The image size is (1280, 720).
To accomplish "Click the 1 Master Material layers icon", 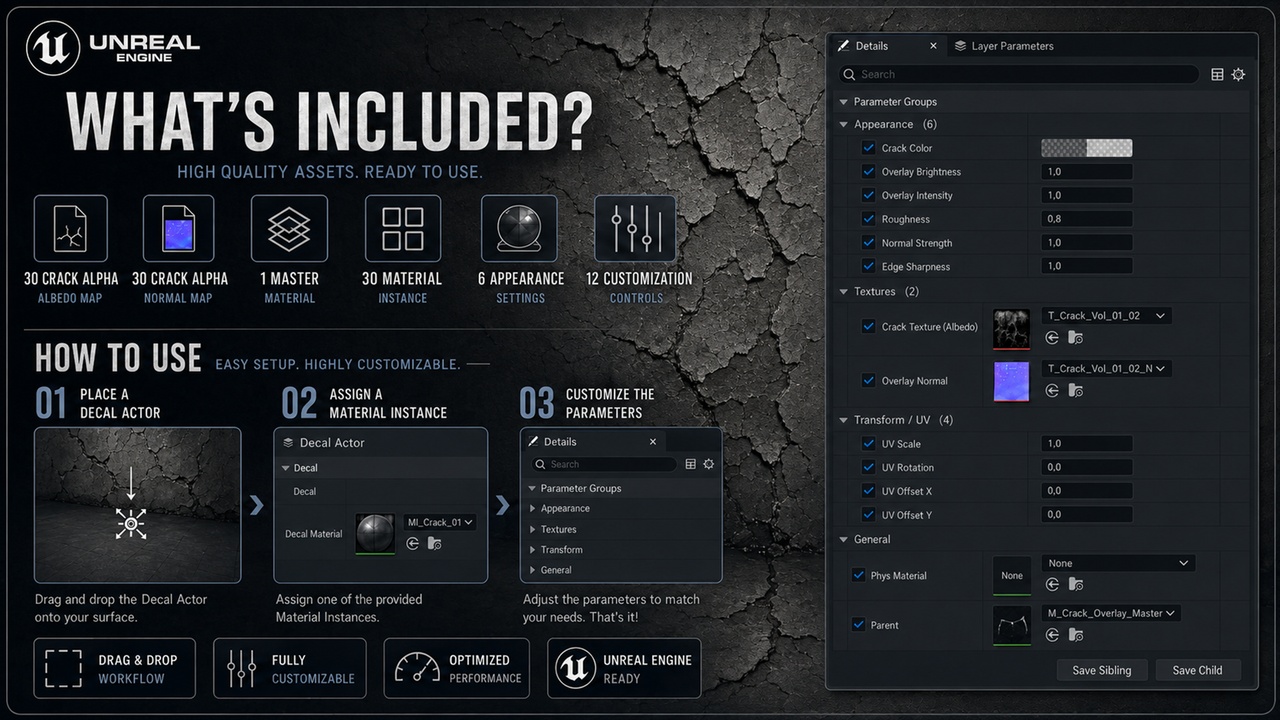I will point(289,229).
